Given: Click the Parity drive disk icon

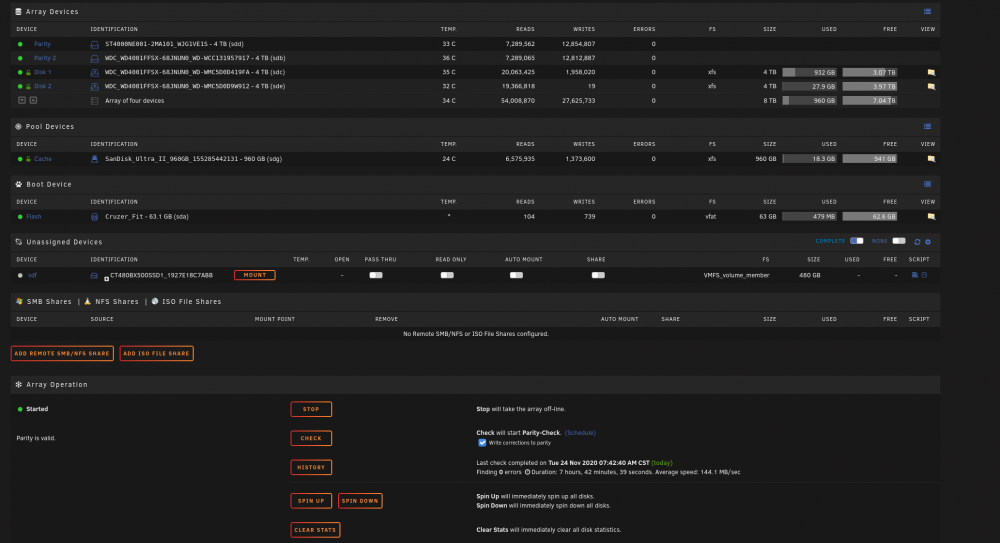Looking at the screenshot, I should point(94,44).
